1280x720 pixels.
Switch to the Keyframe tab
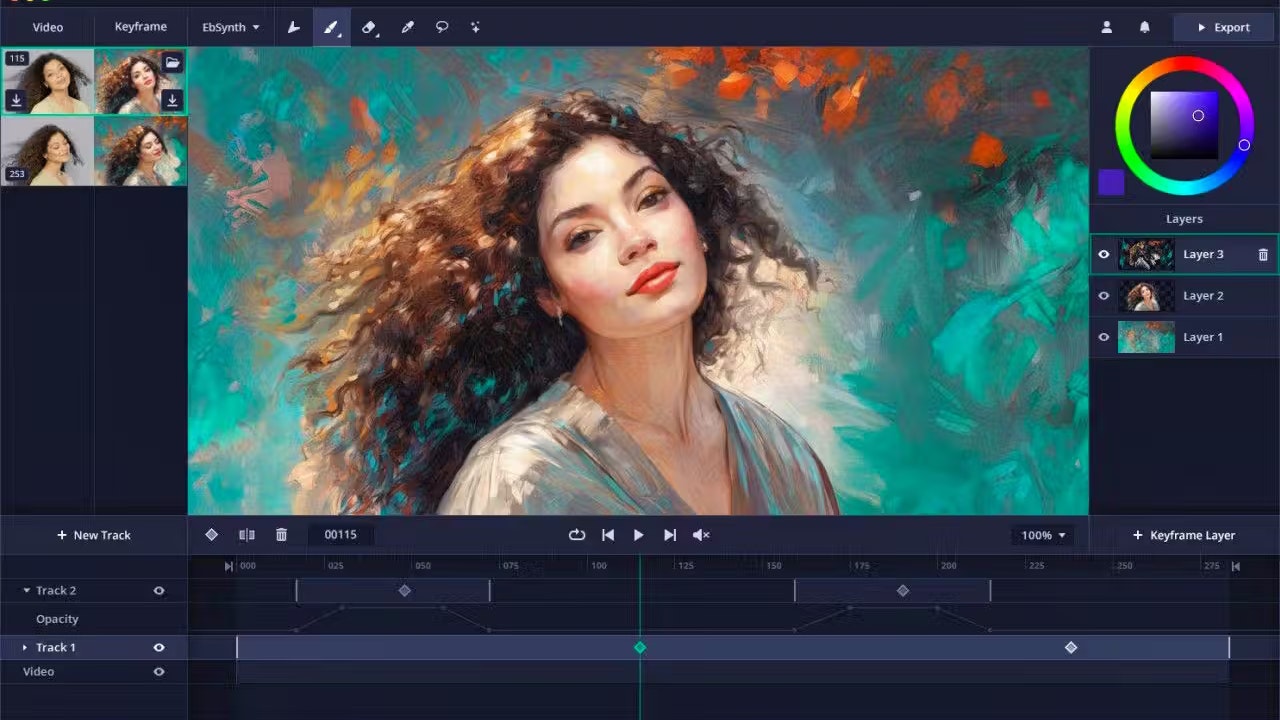coord(140,27)
